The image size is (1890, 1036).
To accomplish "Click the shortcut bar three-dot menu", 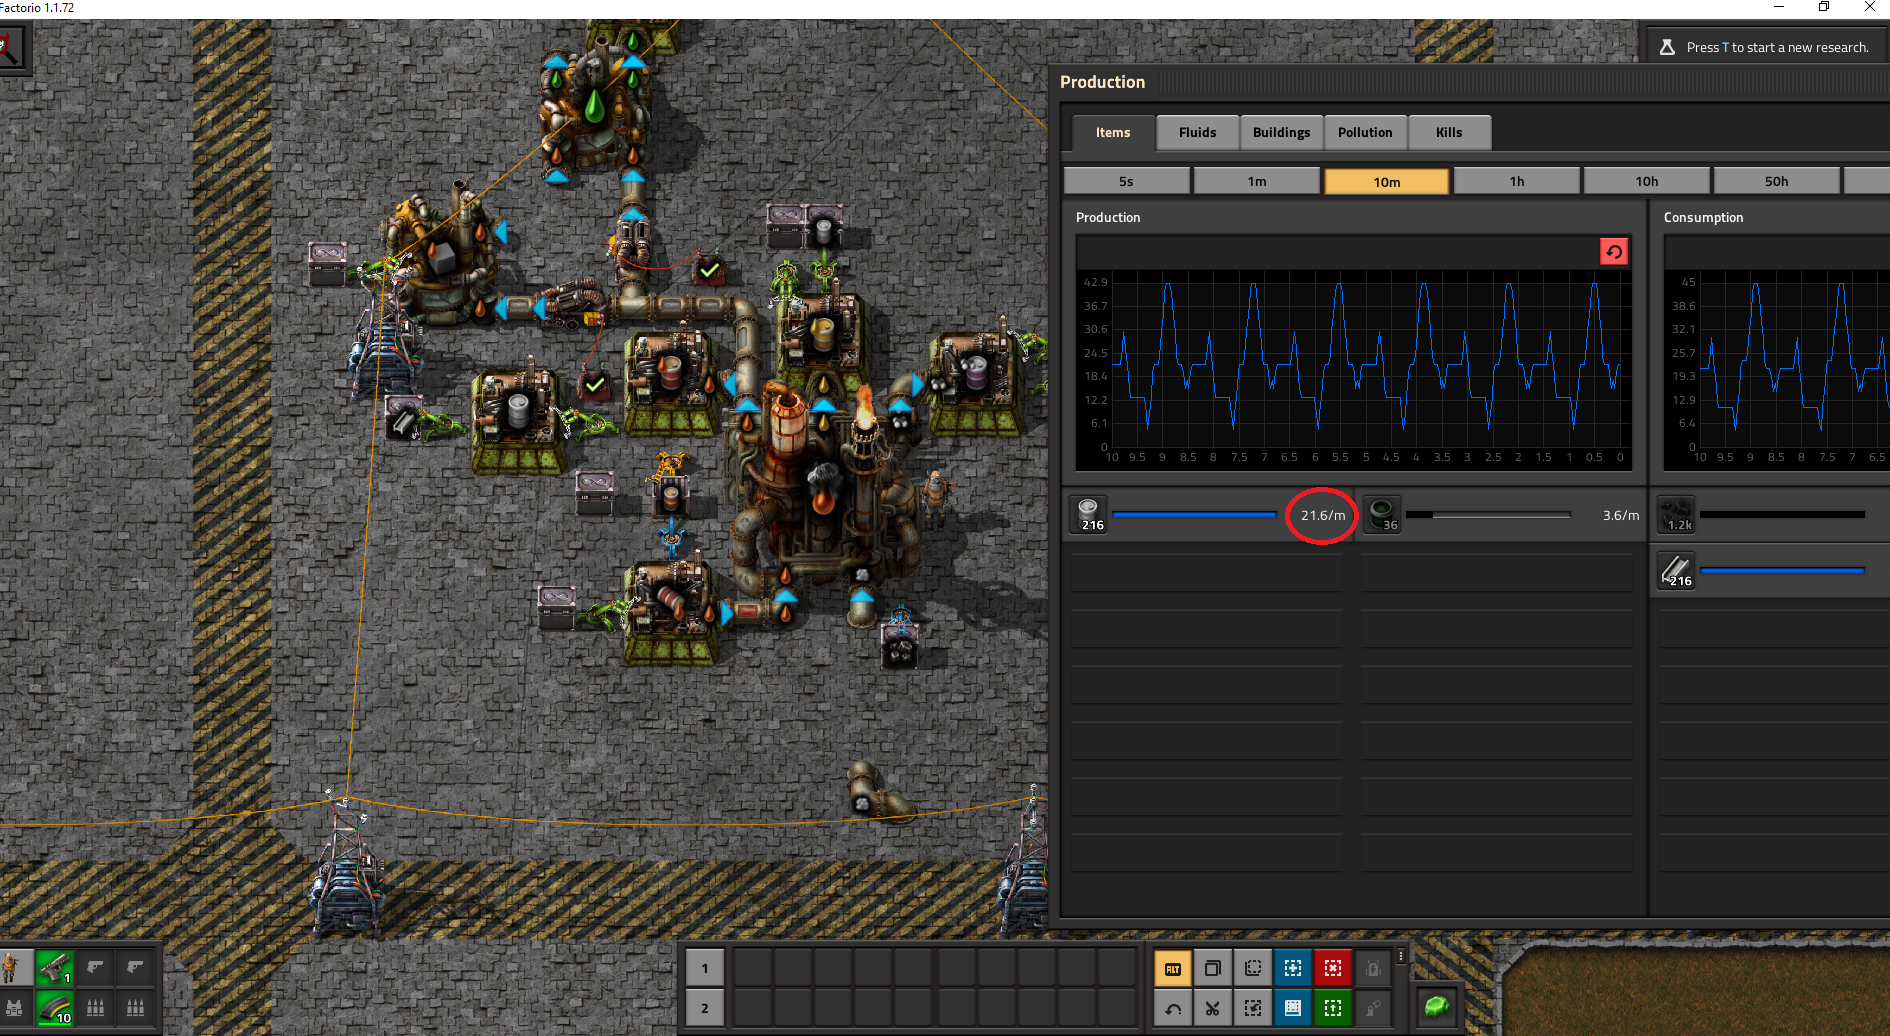I will (x=1401, y=957).
